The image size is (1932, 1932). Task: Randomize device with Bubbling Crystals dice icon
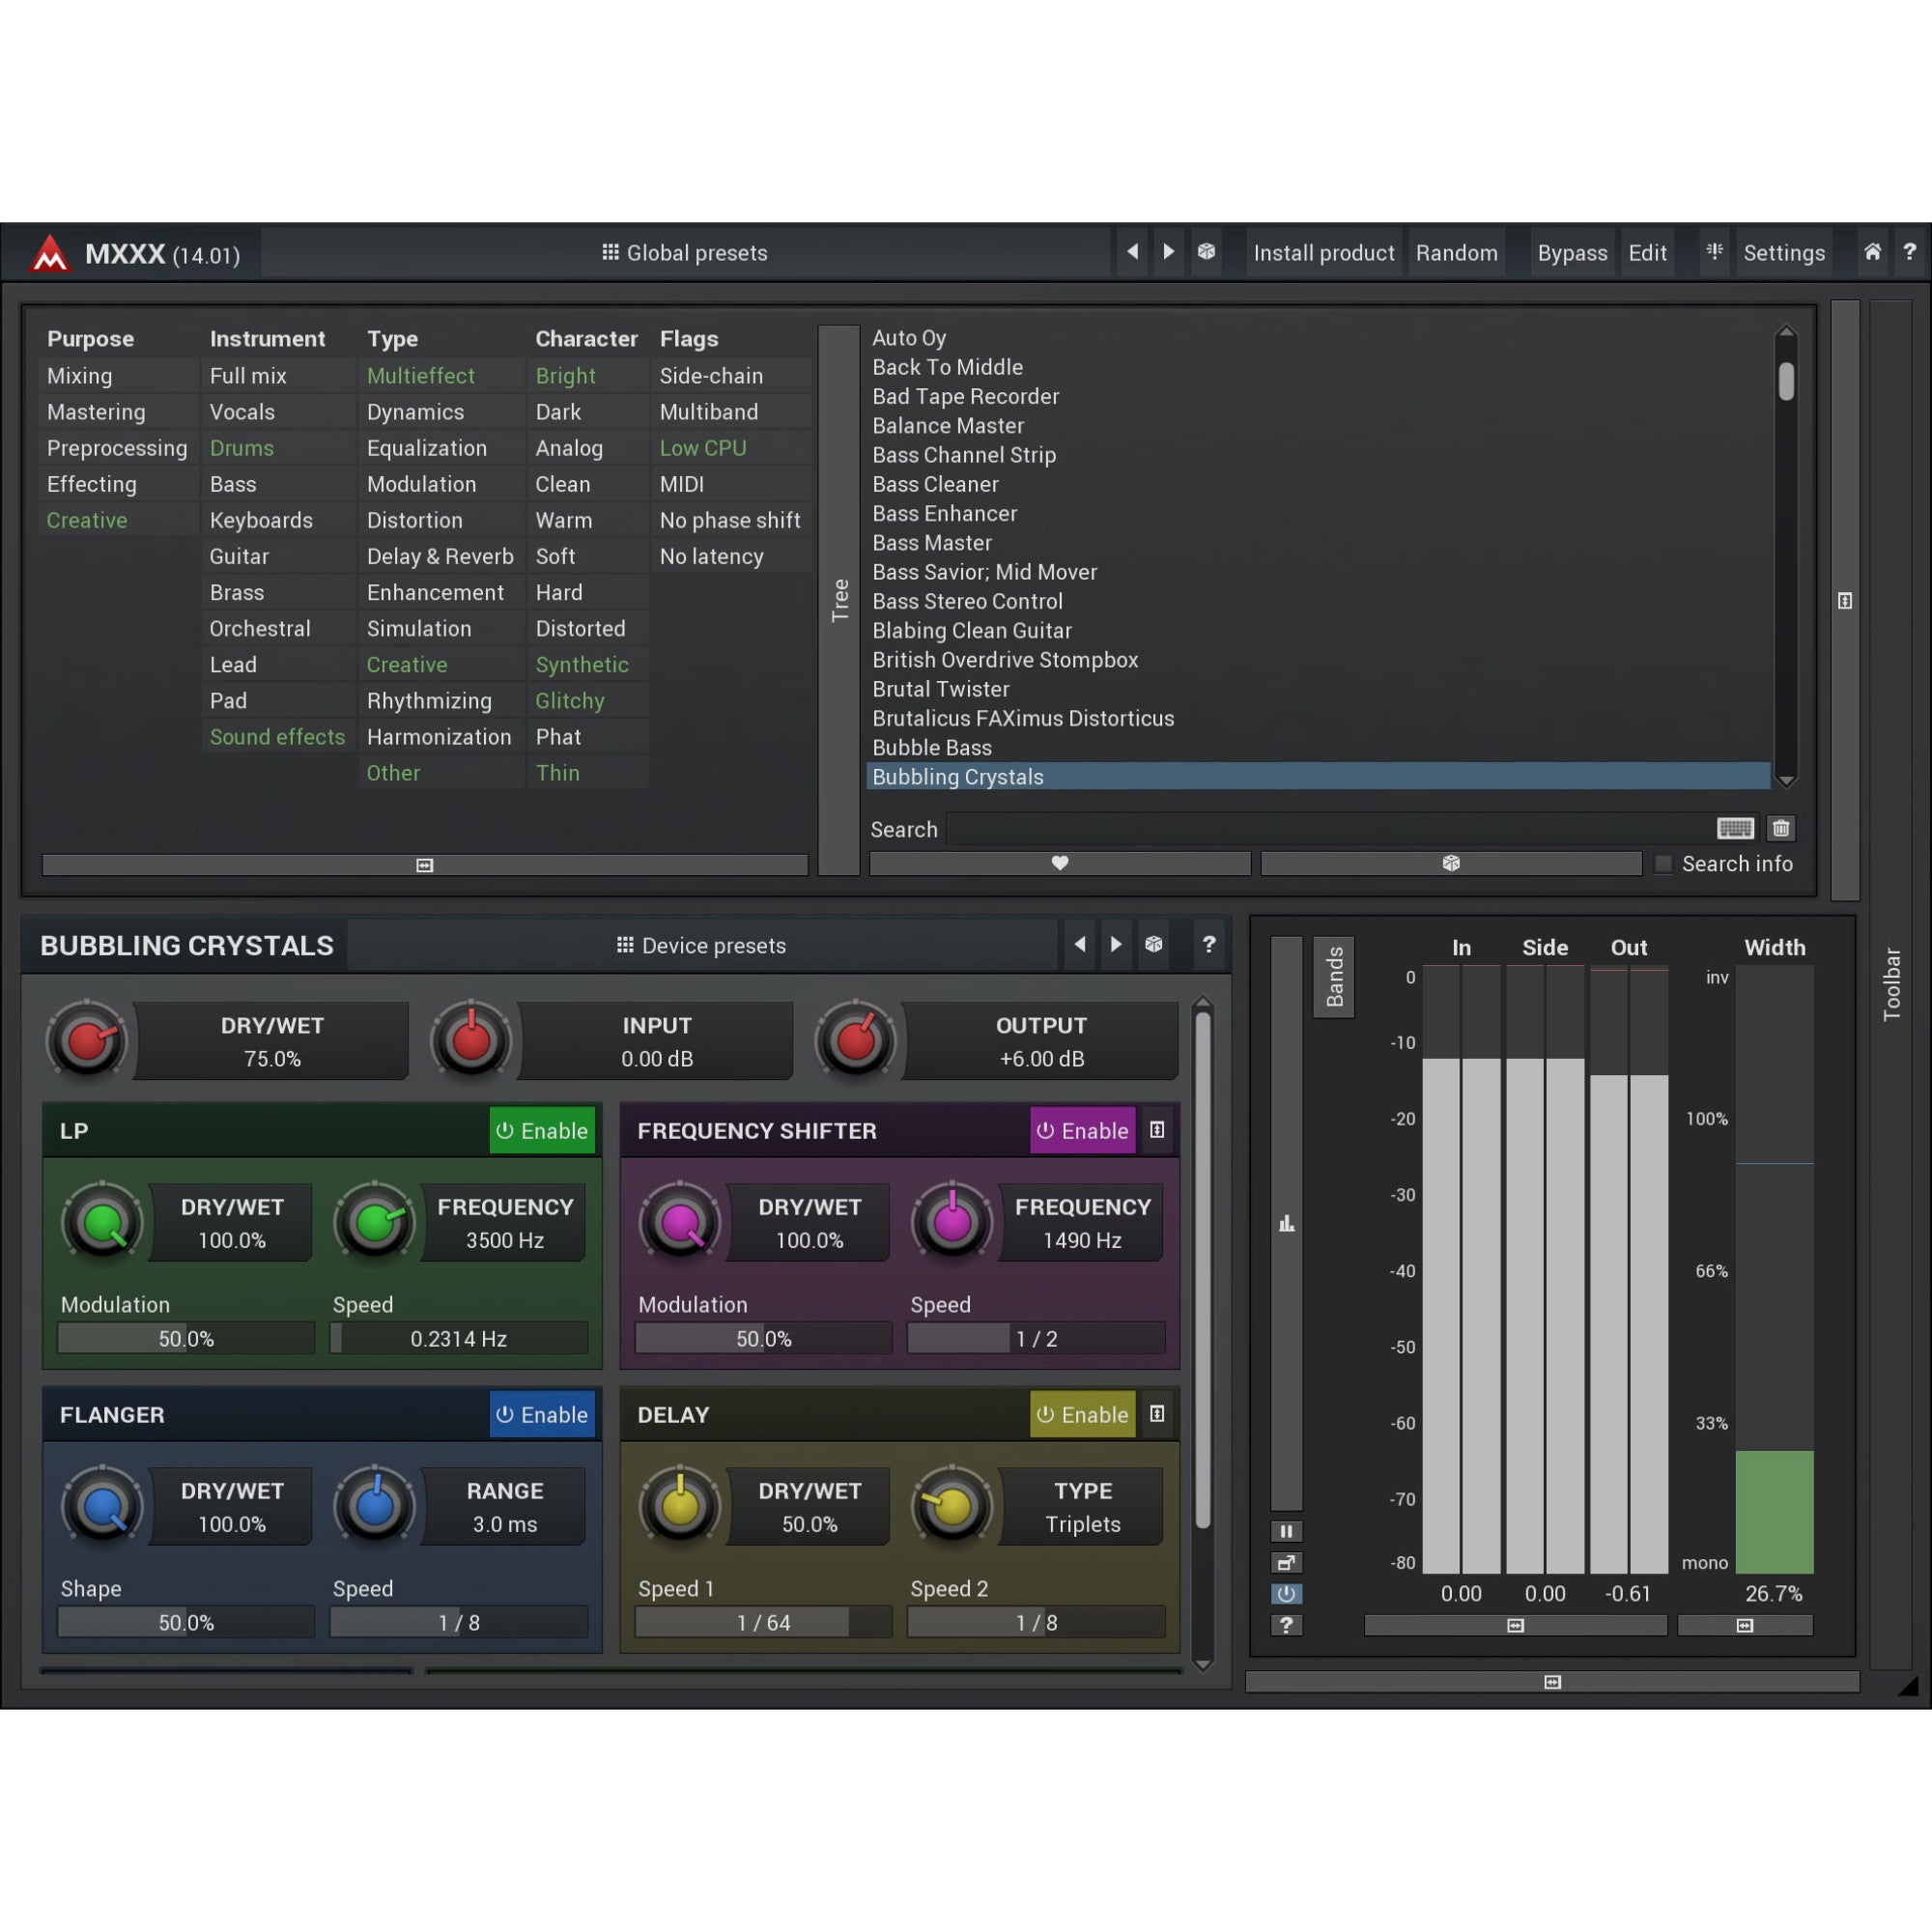1153,944
